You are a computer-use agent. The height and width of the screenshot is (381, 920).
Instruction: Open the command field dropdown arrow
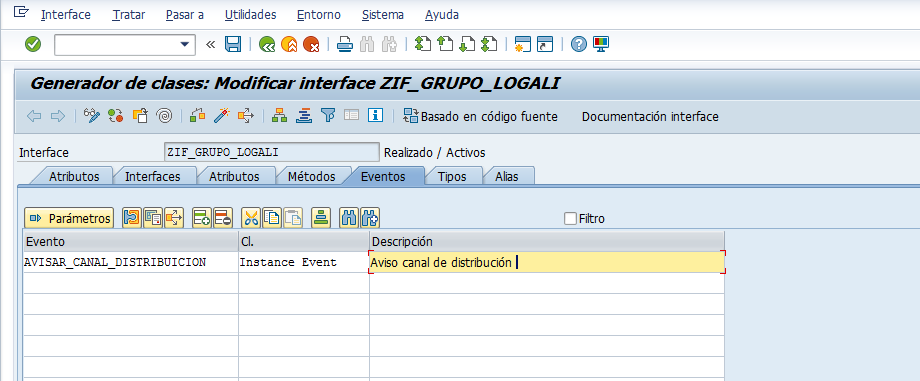click(185, 44)
